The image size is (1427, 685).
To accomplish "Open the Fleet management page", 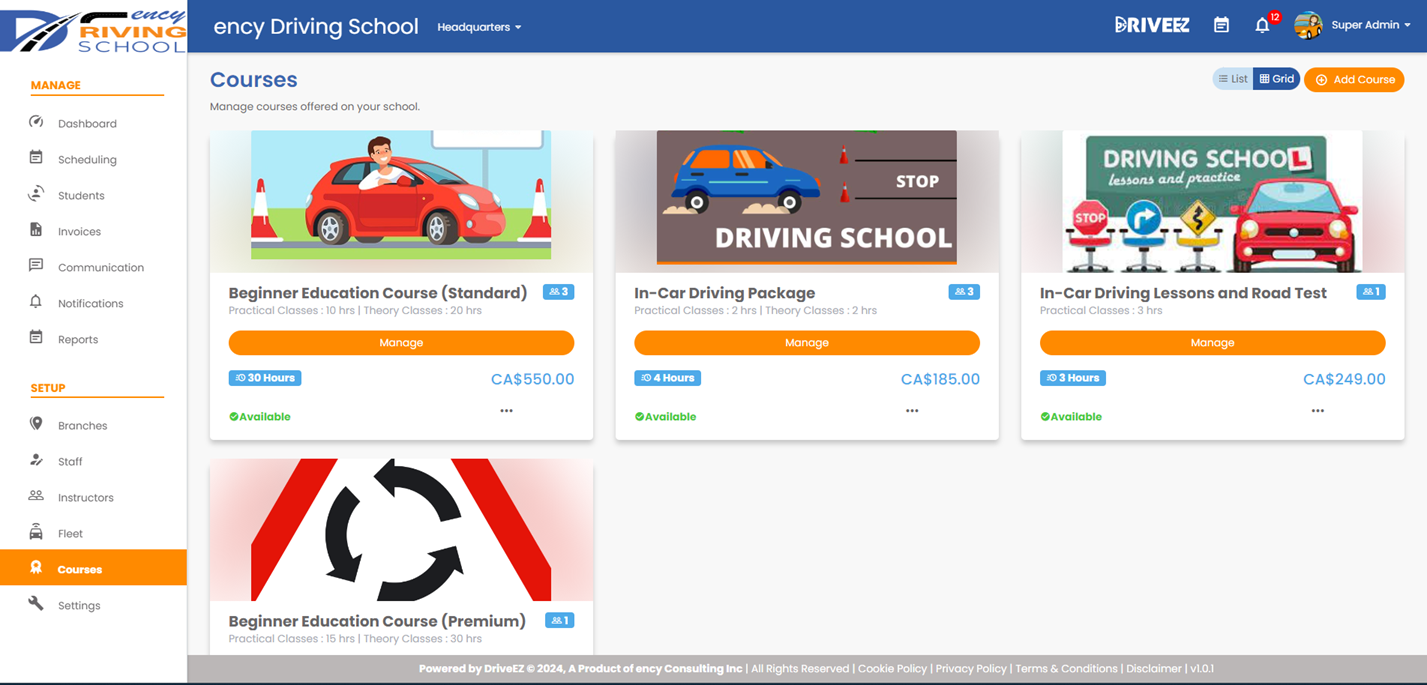I will (71, 533).
